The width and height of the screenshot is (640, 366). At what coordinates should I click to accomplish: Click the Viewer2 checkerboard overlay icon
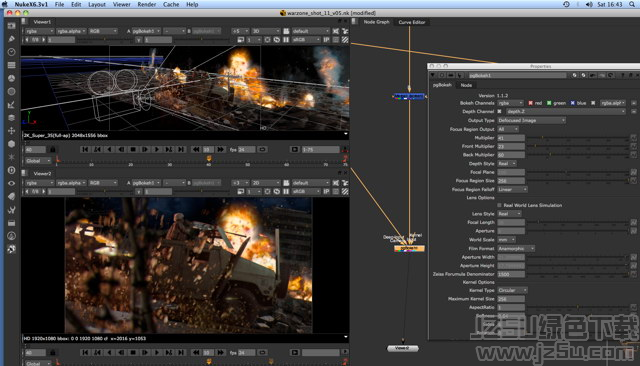[x=345, y=191]
